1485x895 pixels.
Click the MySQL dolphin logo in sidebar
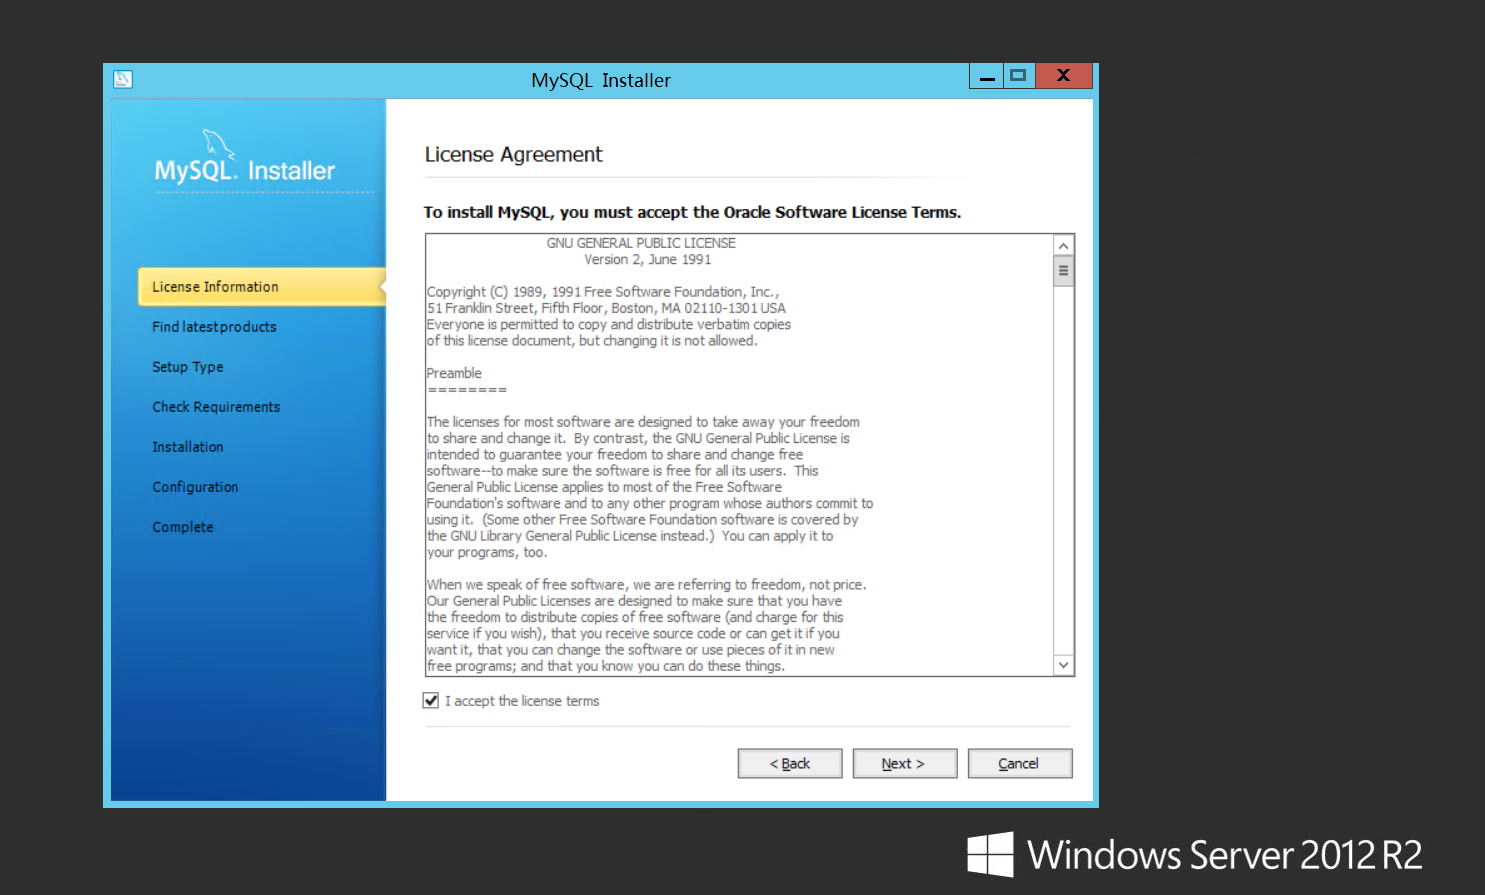218,143
